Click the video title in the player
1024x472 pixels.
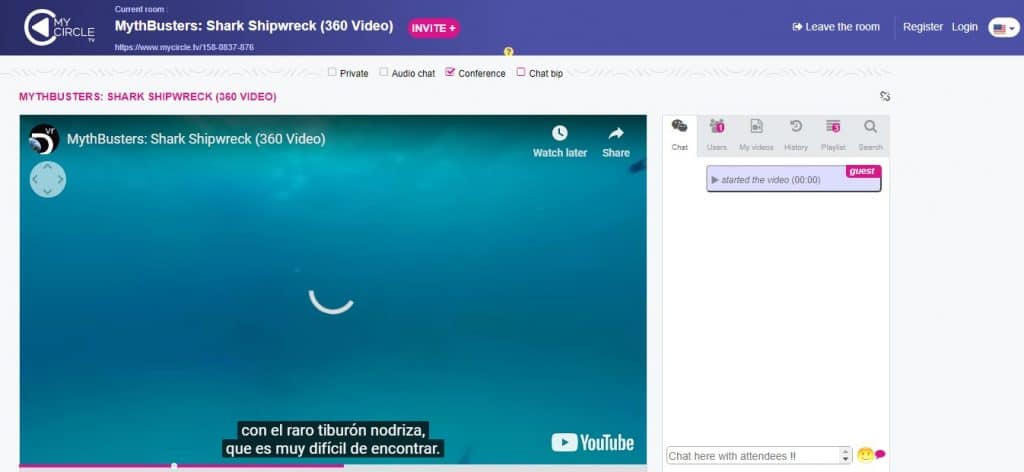click(196, 139)
